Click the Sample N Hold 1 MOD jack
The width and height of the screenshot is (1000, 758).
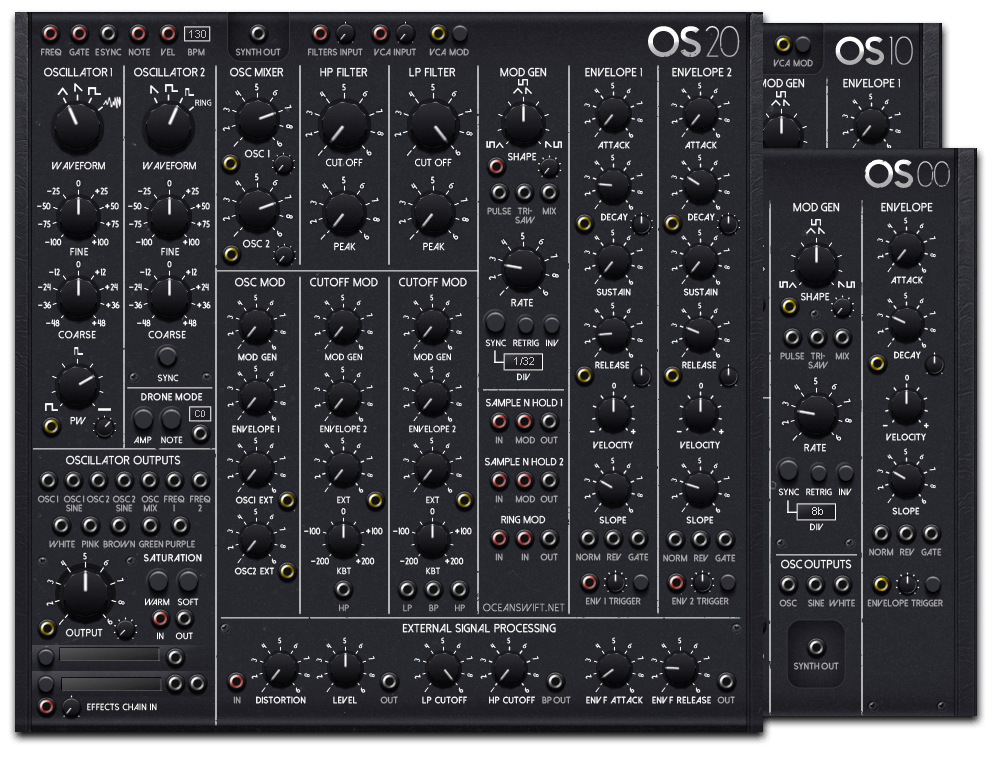pyautogui.click(x=524, y=421)
